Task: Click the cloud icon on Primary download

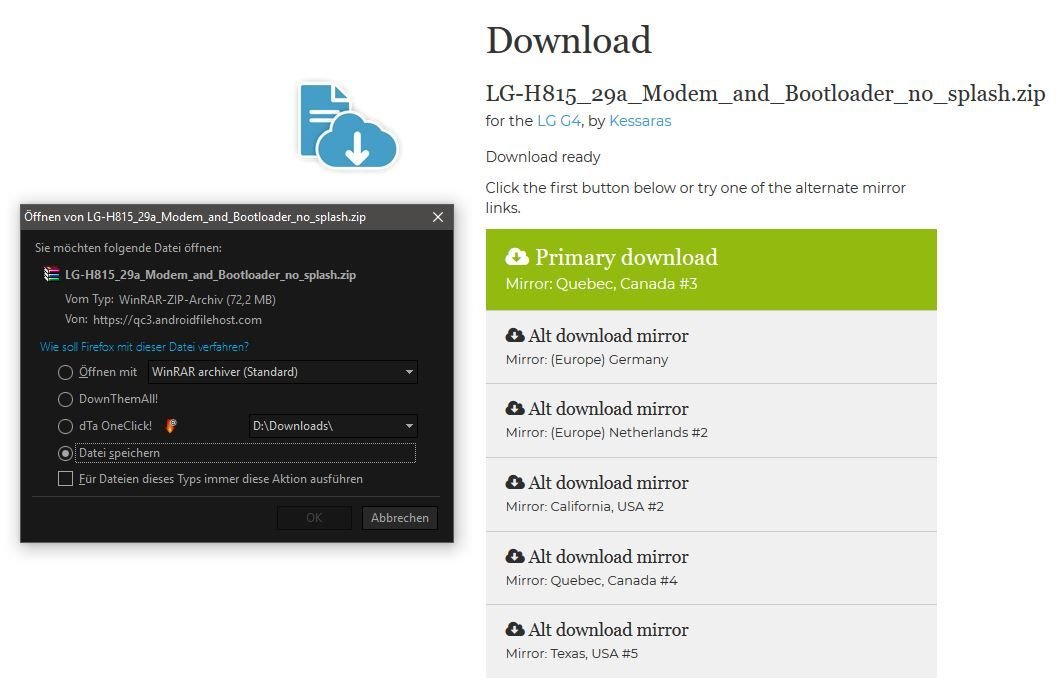Action: [517, 256]
